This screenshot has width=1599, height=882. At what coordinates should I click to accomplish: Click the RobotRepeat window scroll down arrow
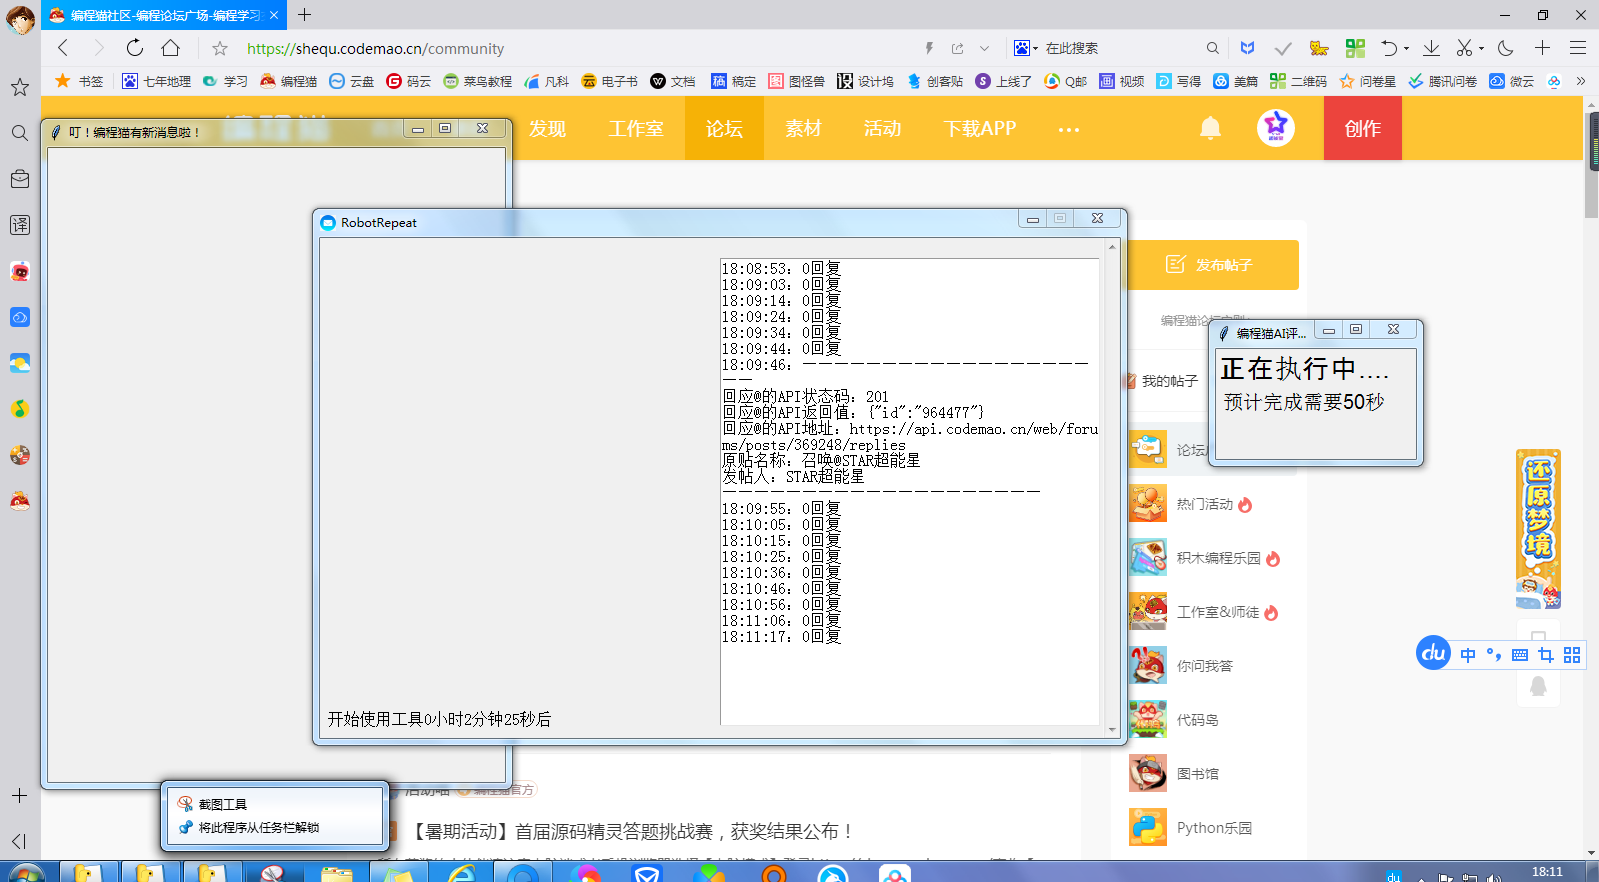pos(1112,730)
